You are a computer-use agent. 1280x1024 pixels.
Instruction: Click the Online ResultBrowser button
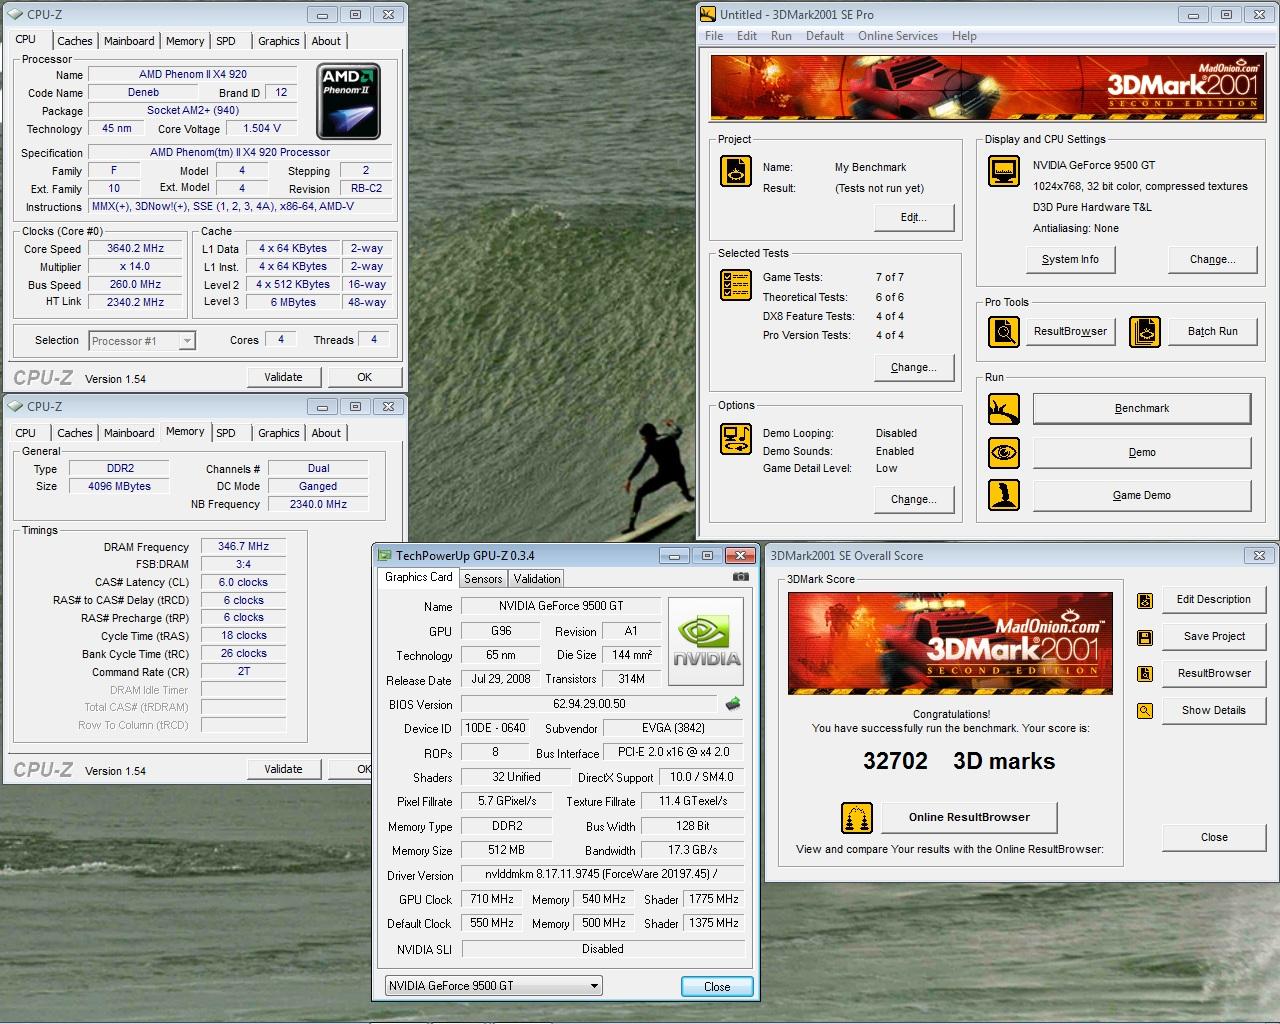point(969,817)
